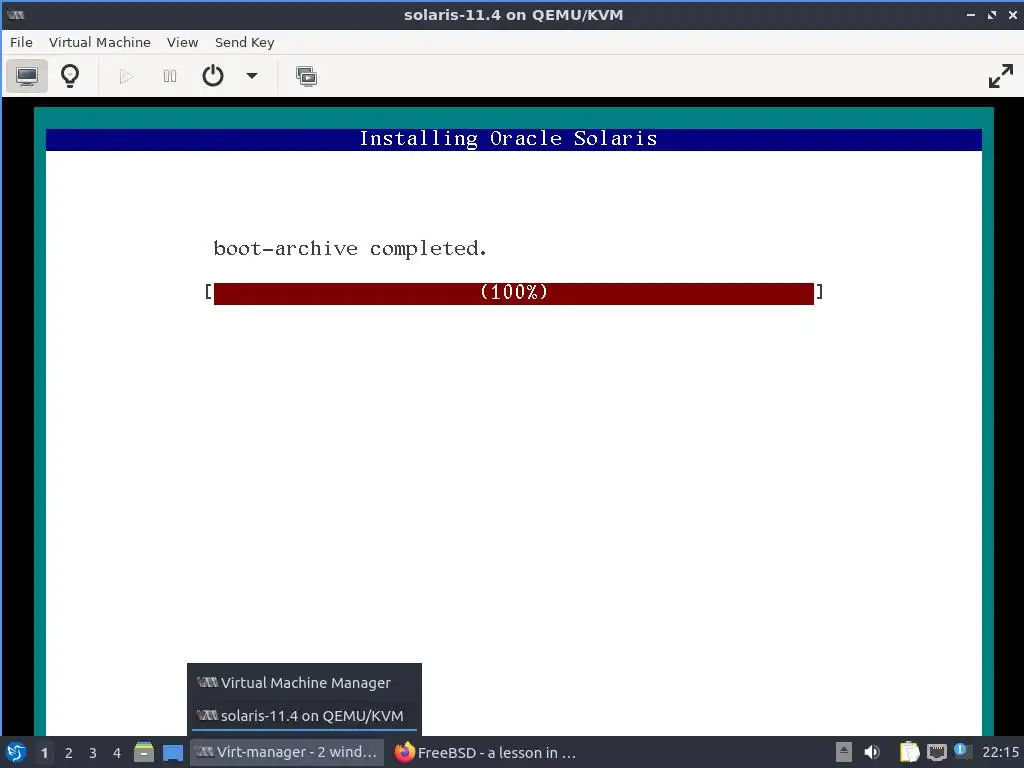Image resolution: width=1024 pixels, height=768 pixels.
Task: Switch to workspace 1
Action: 44,753
